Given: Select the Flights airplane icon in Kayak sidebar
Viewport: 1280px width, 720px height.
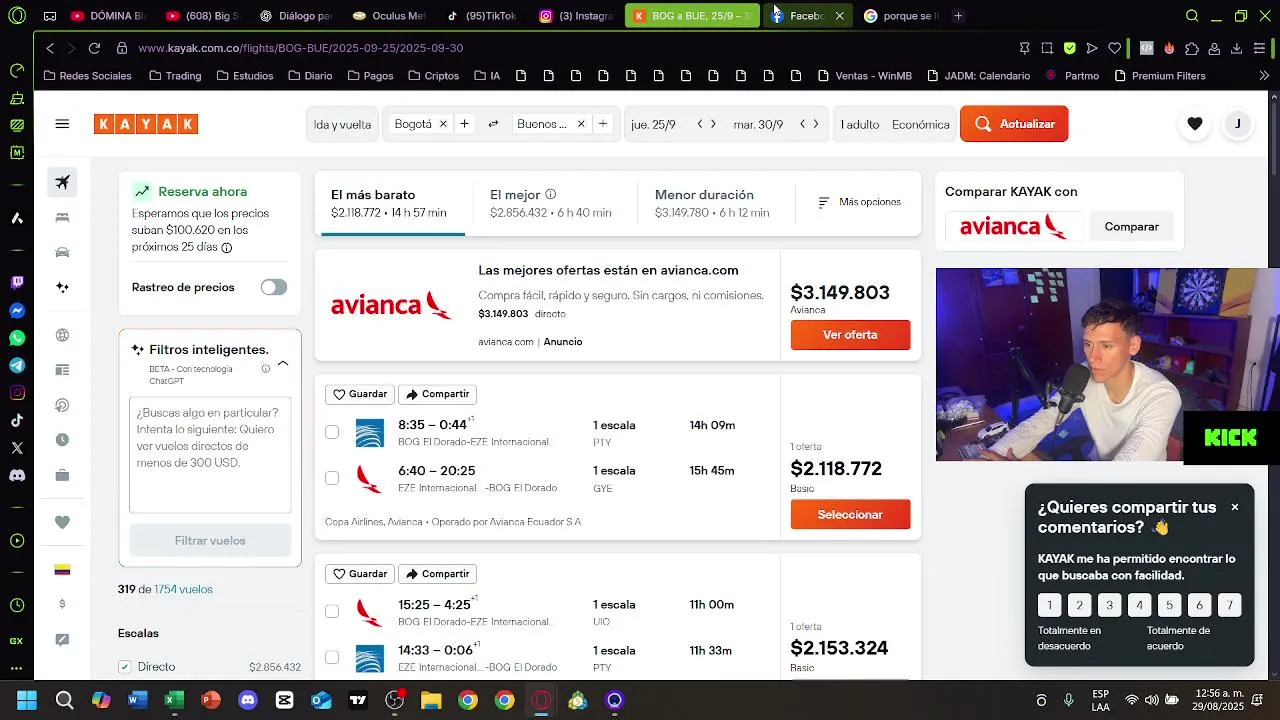Looking at the screenshot, I should tap(62, 182).
